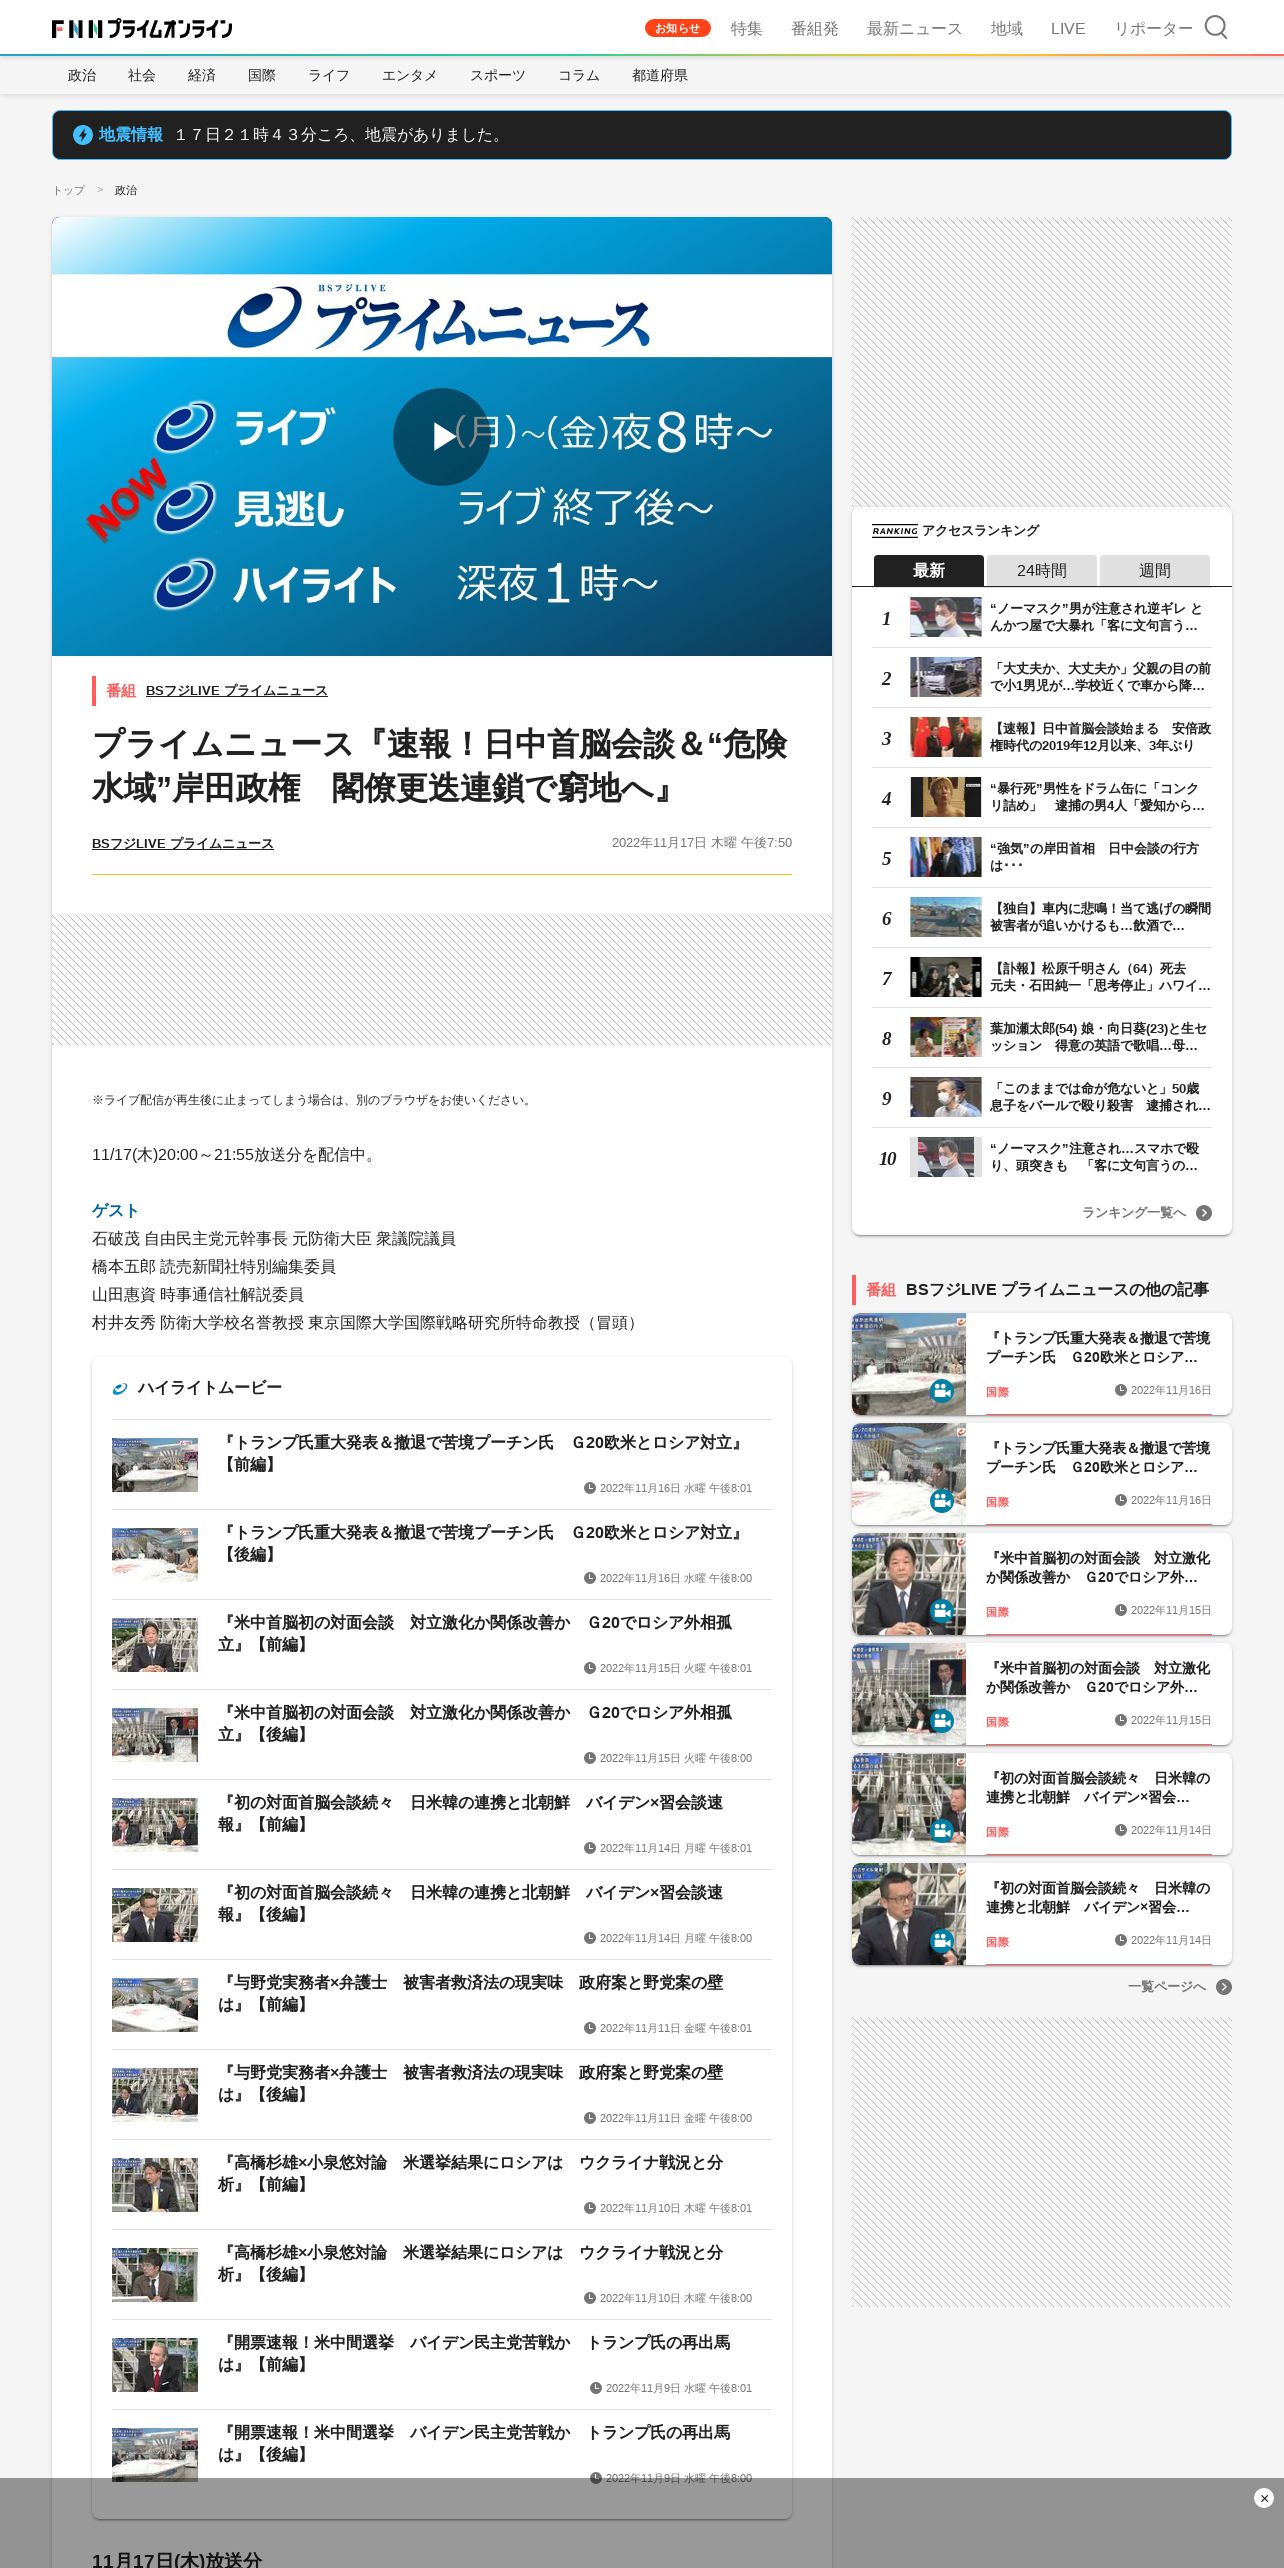Open highlight トランプ氏重大発表【前編】
The height and width of the screenshot is (2568, 1284).
(x=442, y=1465)
